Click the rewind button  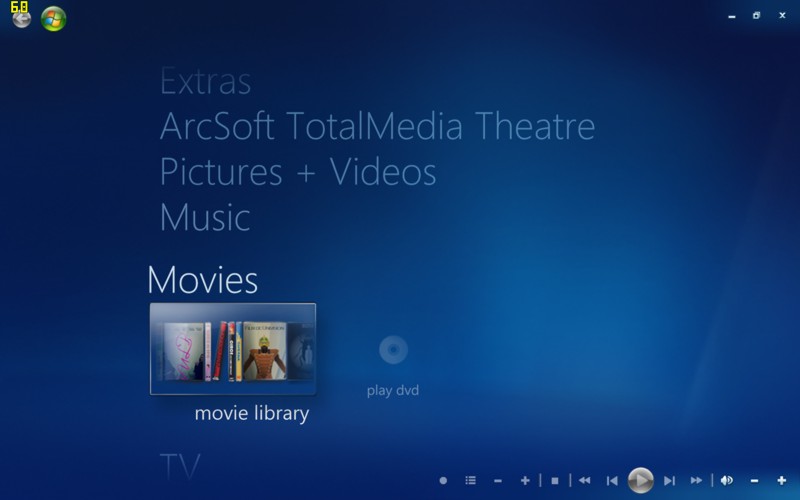[x=585, y=481]
